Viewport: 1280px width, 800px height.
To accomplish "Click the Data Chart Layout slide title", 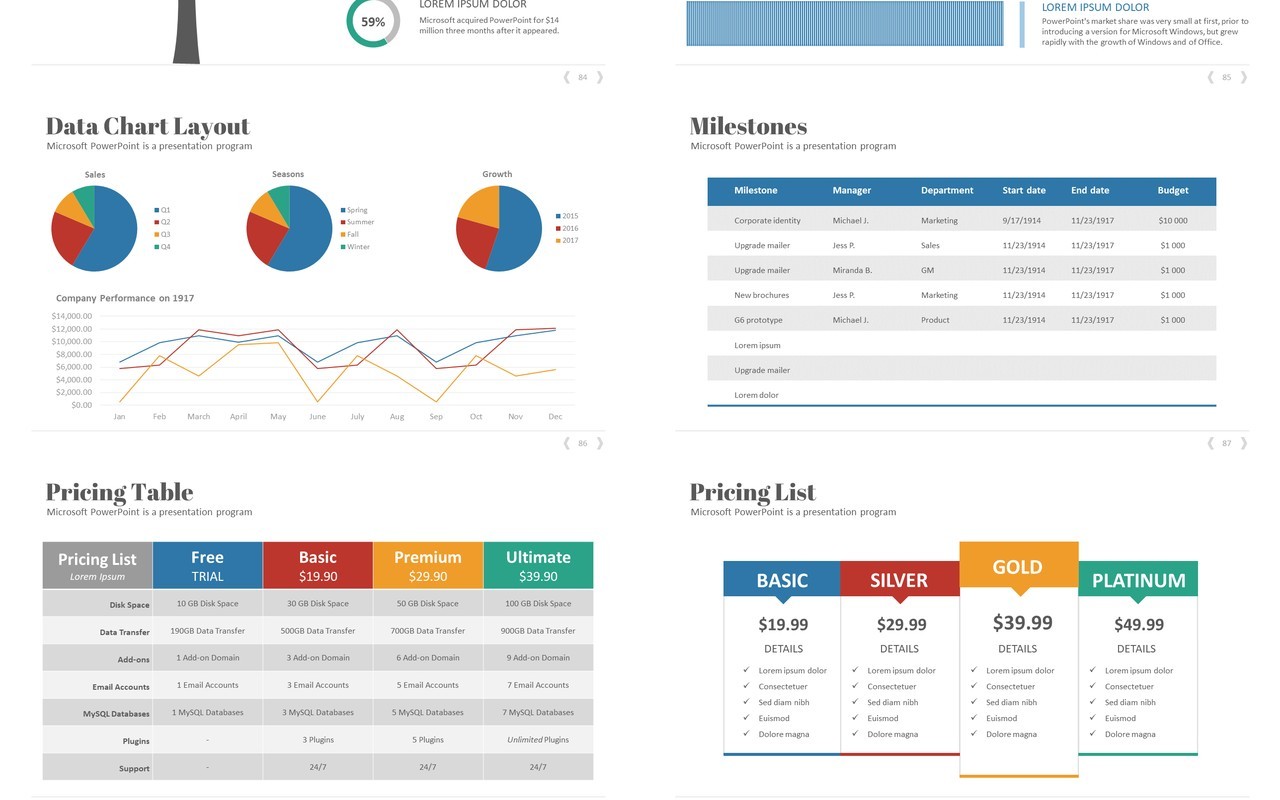I will (x=147, y=126).
